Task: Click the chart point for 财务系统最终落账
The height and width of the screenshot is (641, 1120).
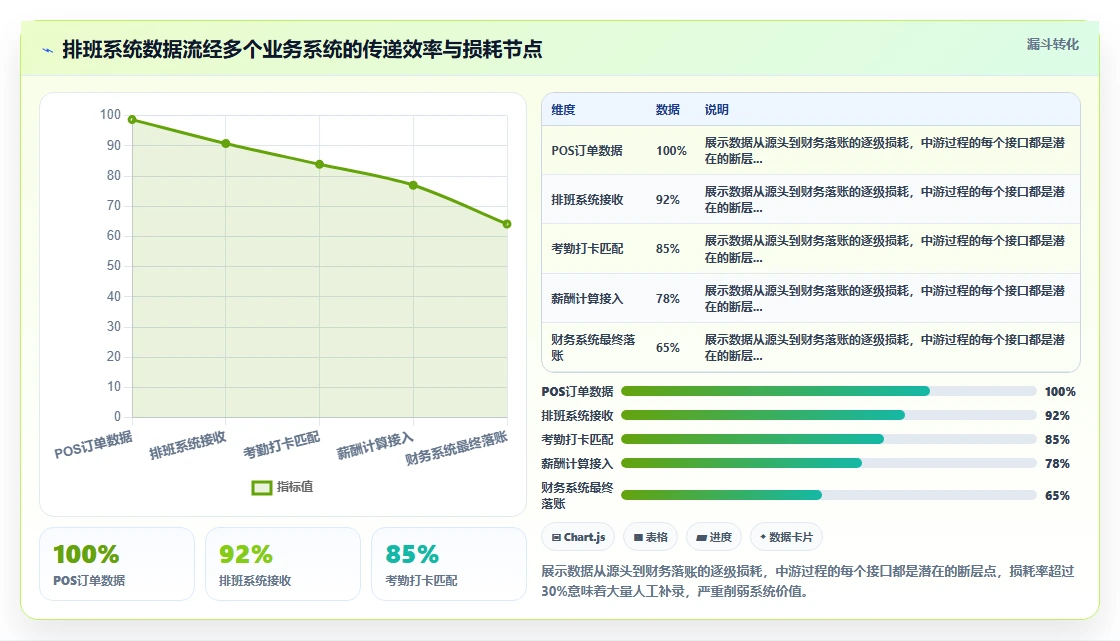Action: 507,224
